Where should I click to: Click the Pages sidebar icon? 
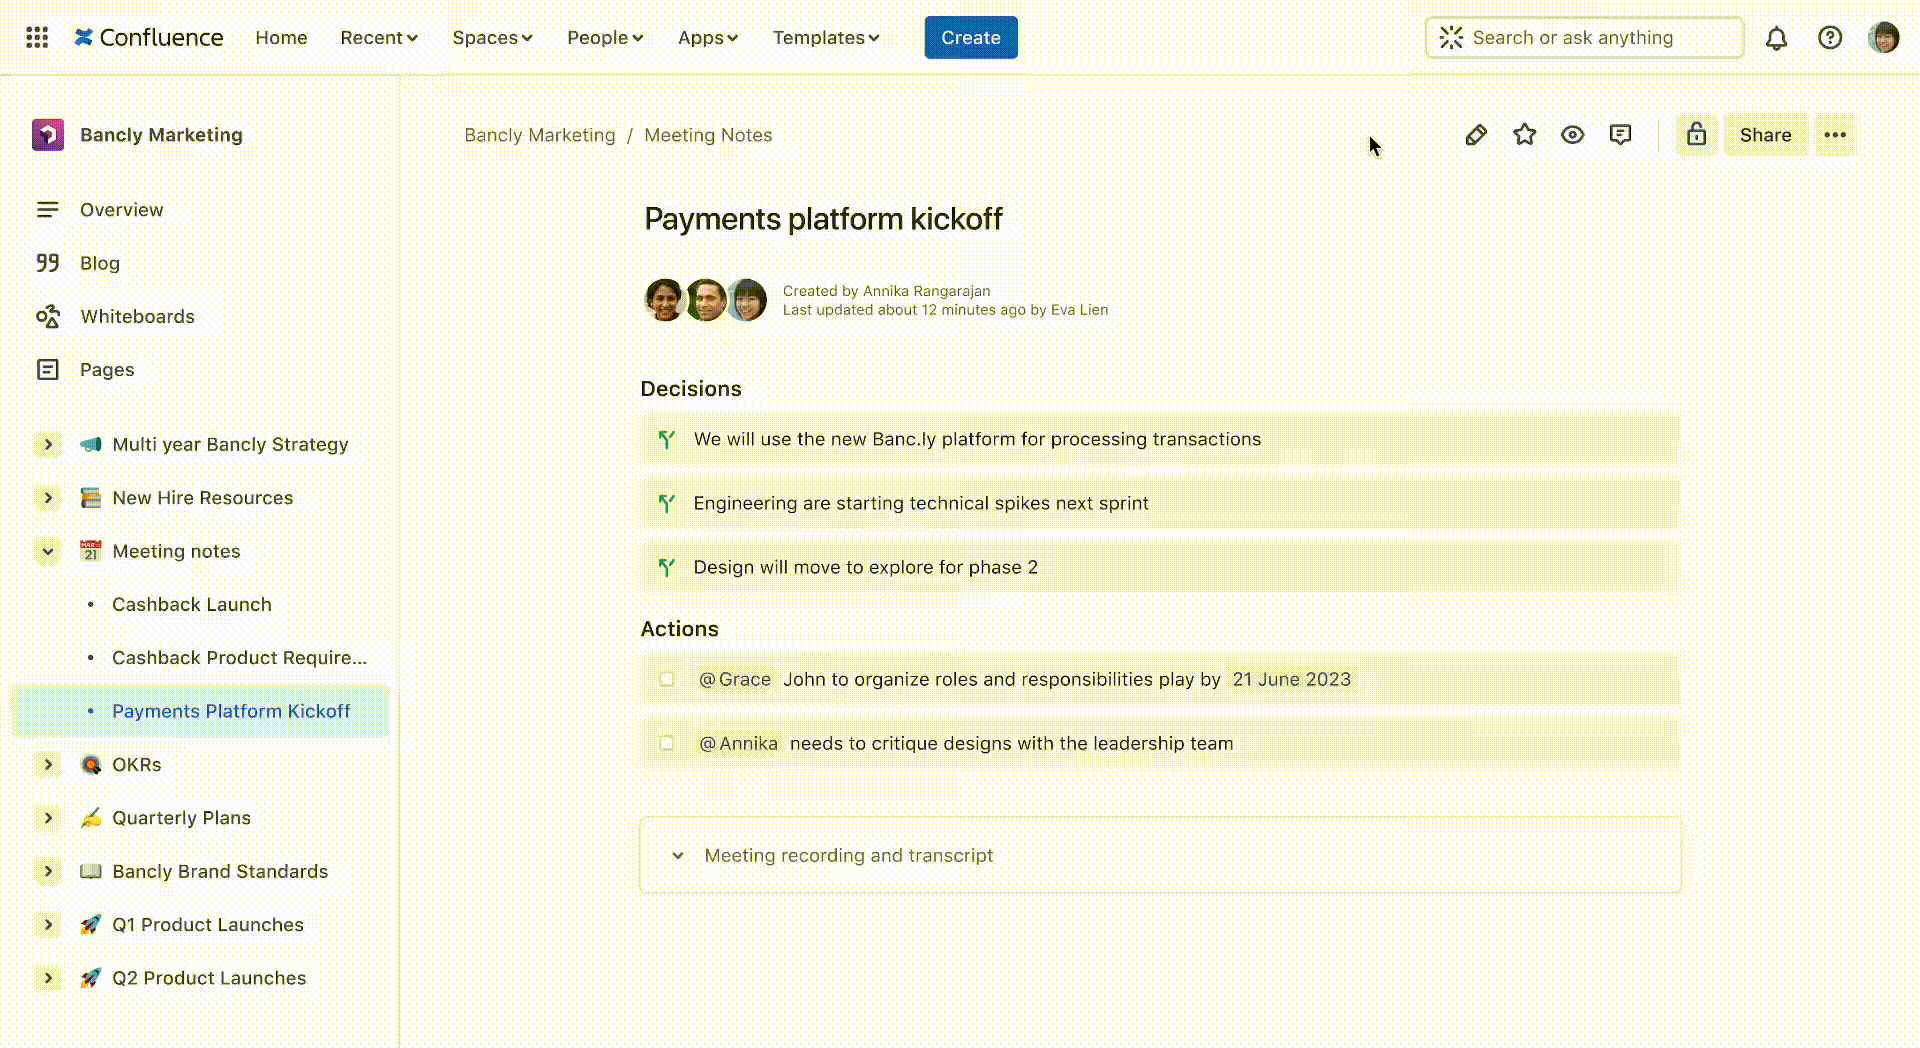click(x=47, y=370)
